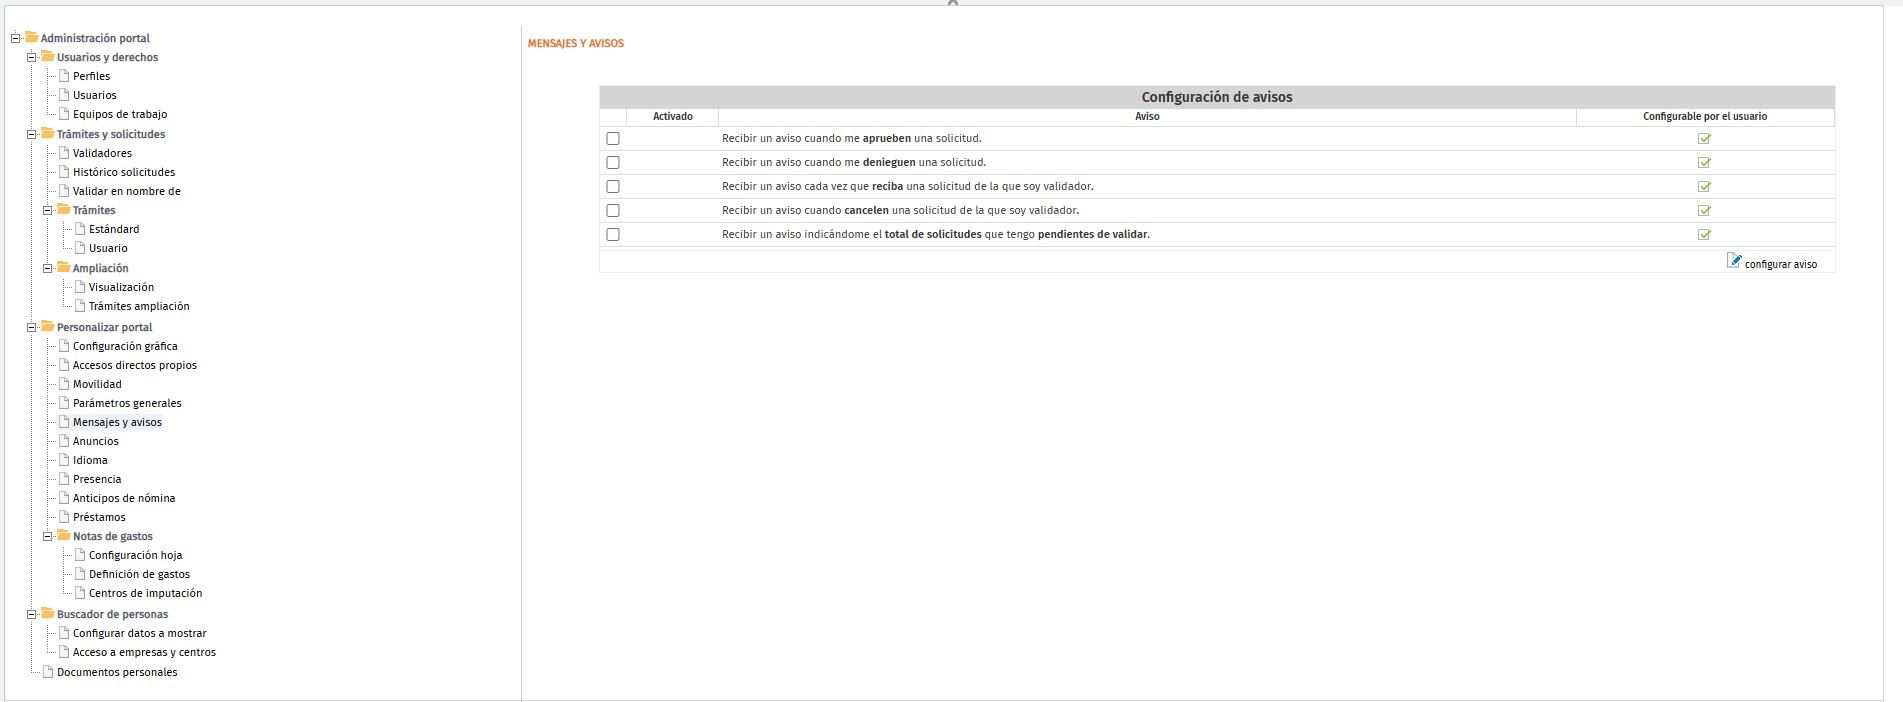The width and height of the screenshot is (1903, 702).
Task: Open Histórico solicitudes
Action: pyautogui.click(x=124, y=173)
